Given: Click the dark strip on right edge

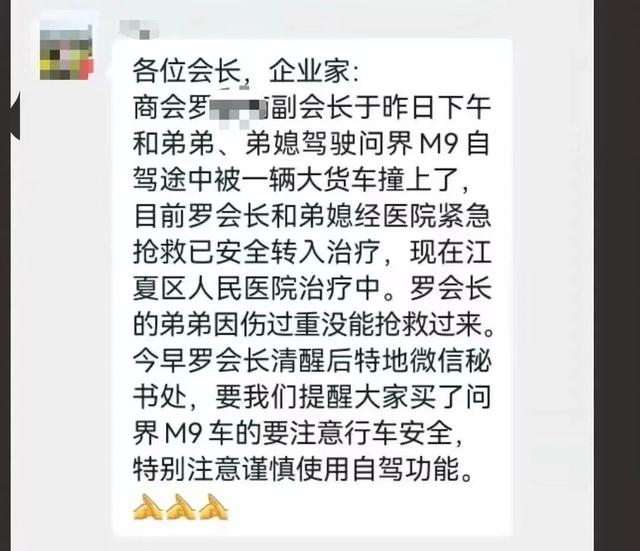Looking at the screenshot, I should [x=617, y=276].
